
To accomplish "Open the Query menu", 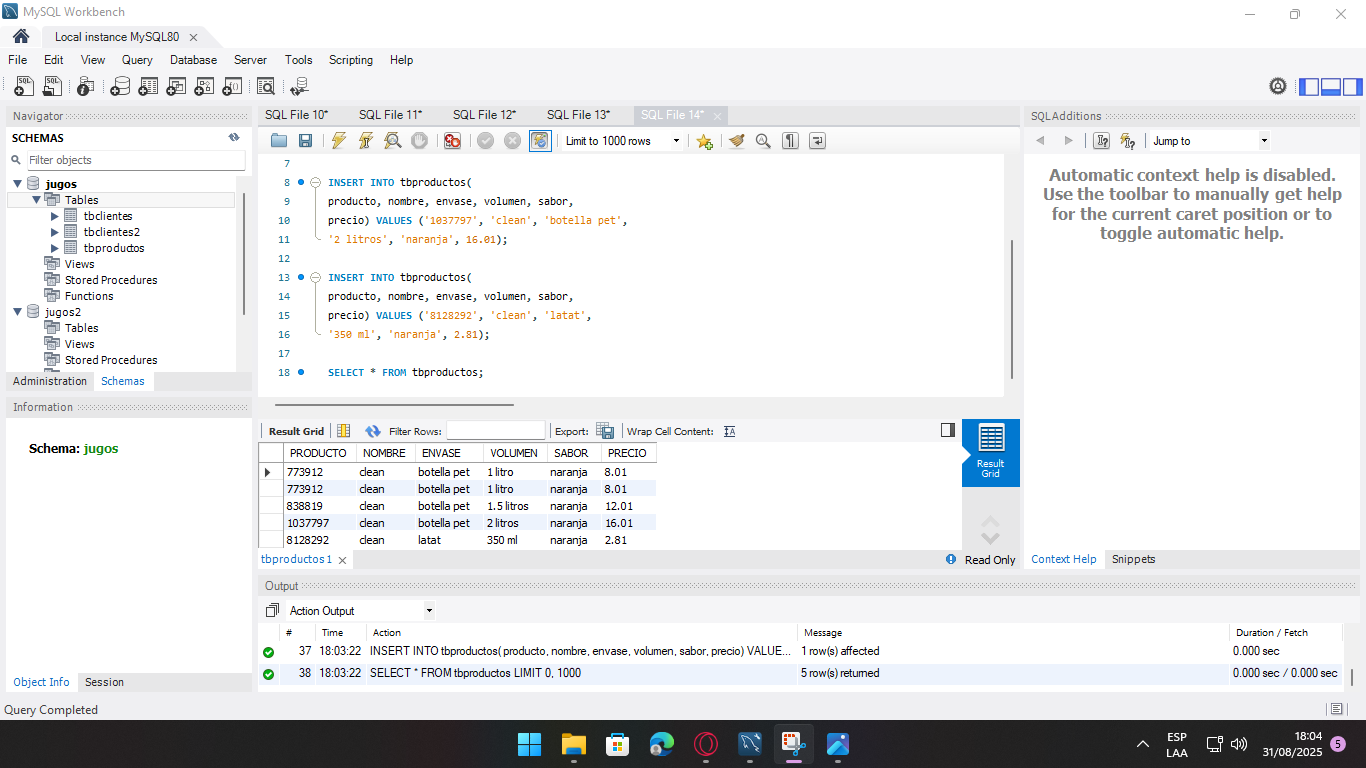I will 137,60.
